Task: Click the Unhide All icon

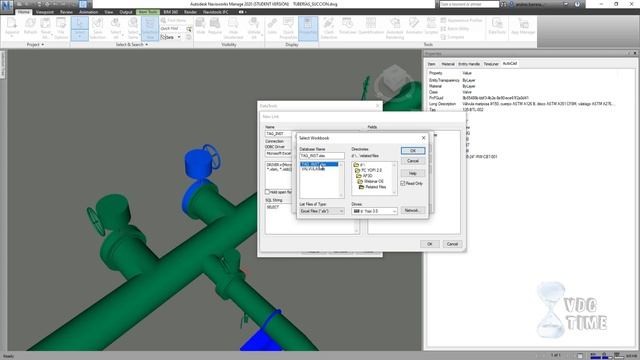Action: (x=254, y=28)
